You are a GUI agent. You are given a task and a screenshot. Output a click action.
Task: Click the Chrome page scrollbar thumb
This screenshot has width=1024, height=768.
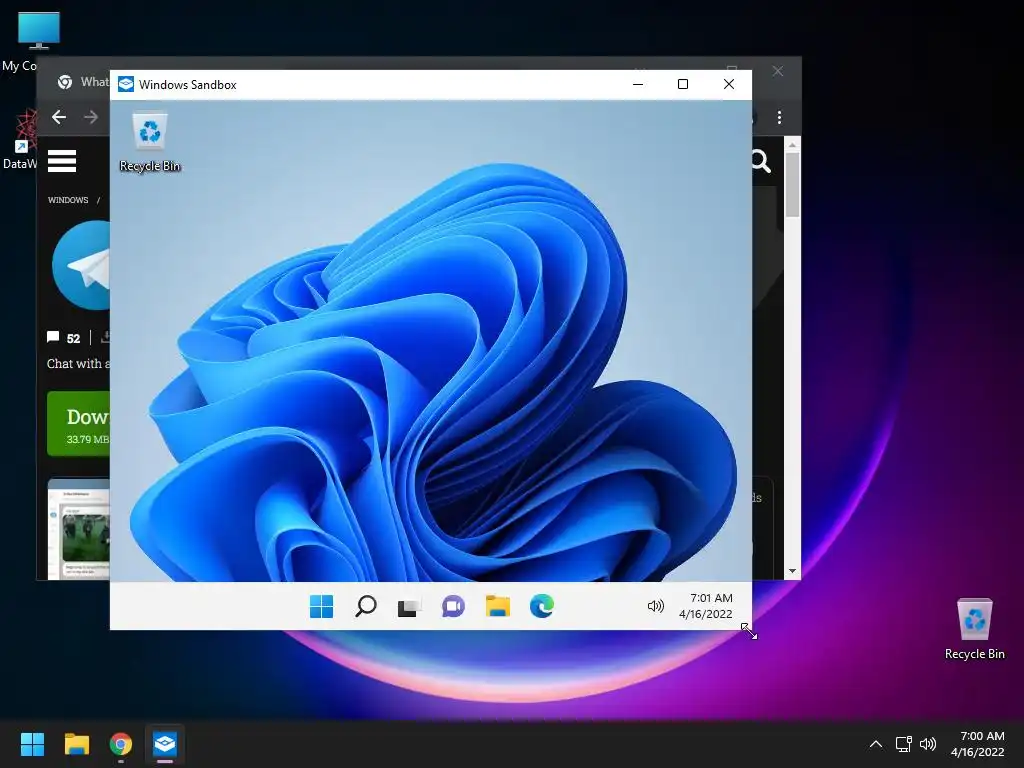coord(792,185)
